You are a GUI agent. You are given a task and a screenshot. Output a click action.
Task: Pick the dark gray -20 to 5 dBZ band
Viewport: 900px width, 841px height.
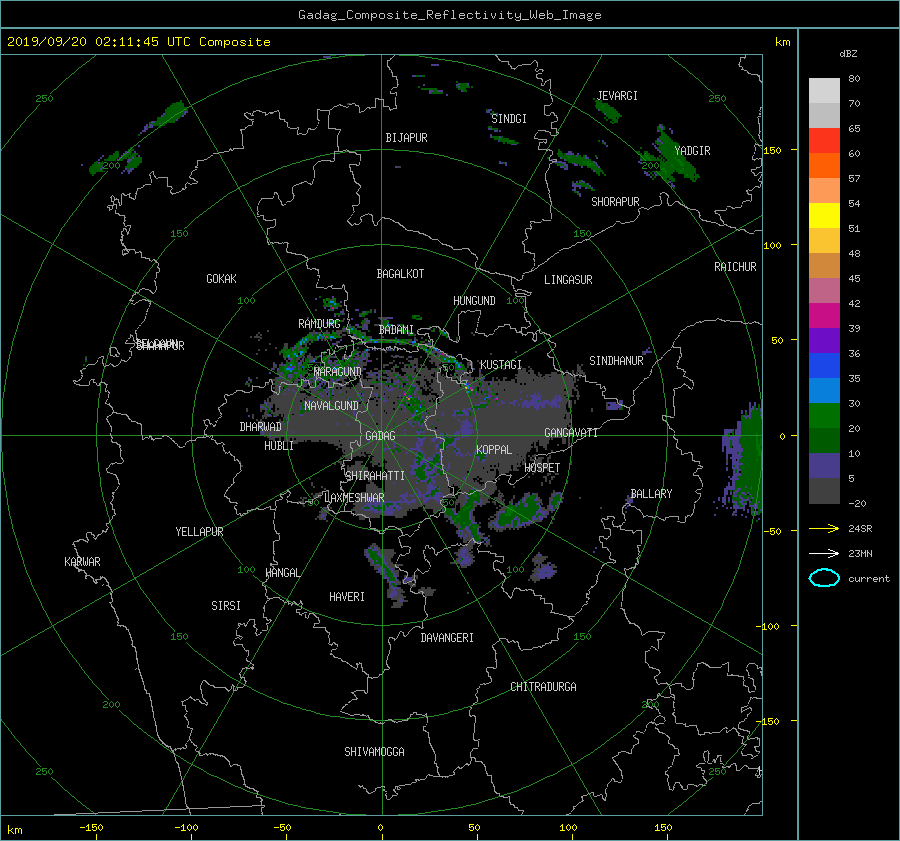tap(824, 491)
